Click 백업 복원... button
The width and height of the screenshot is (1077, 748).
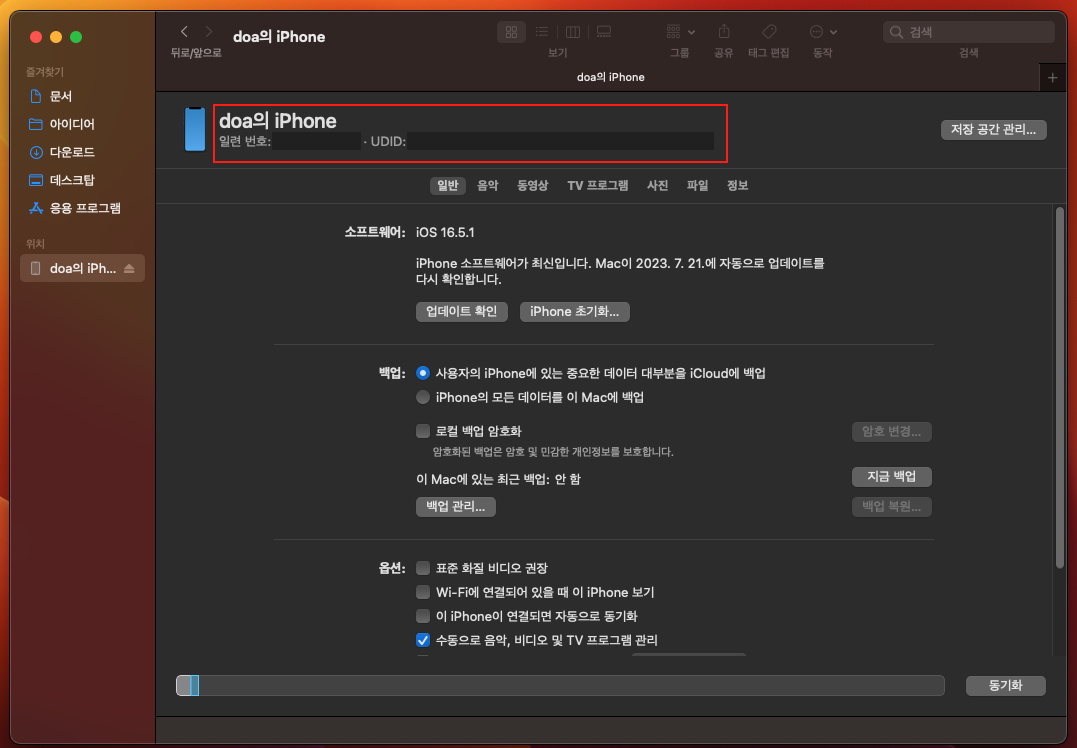coord(892,507)
